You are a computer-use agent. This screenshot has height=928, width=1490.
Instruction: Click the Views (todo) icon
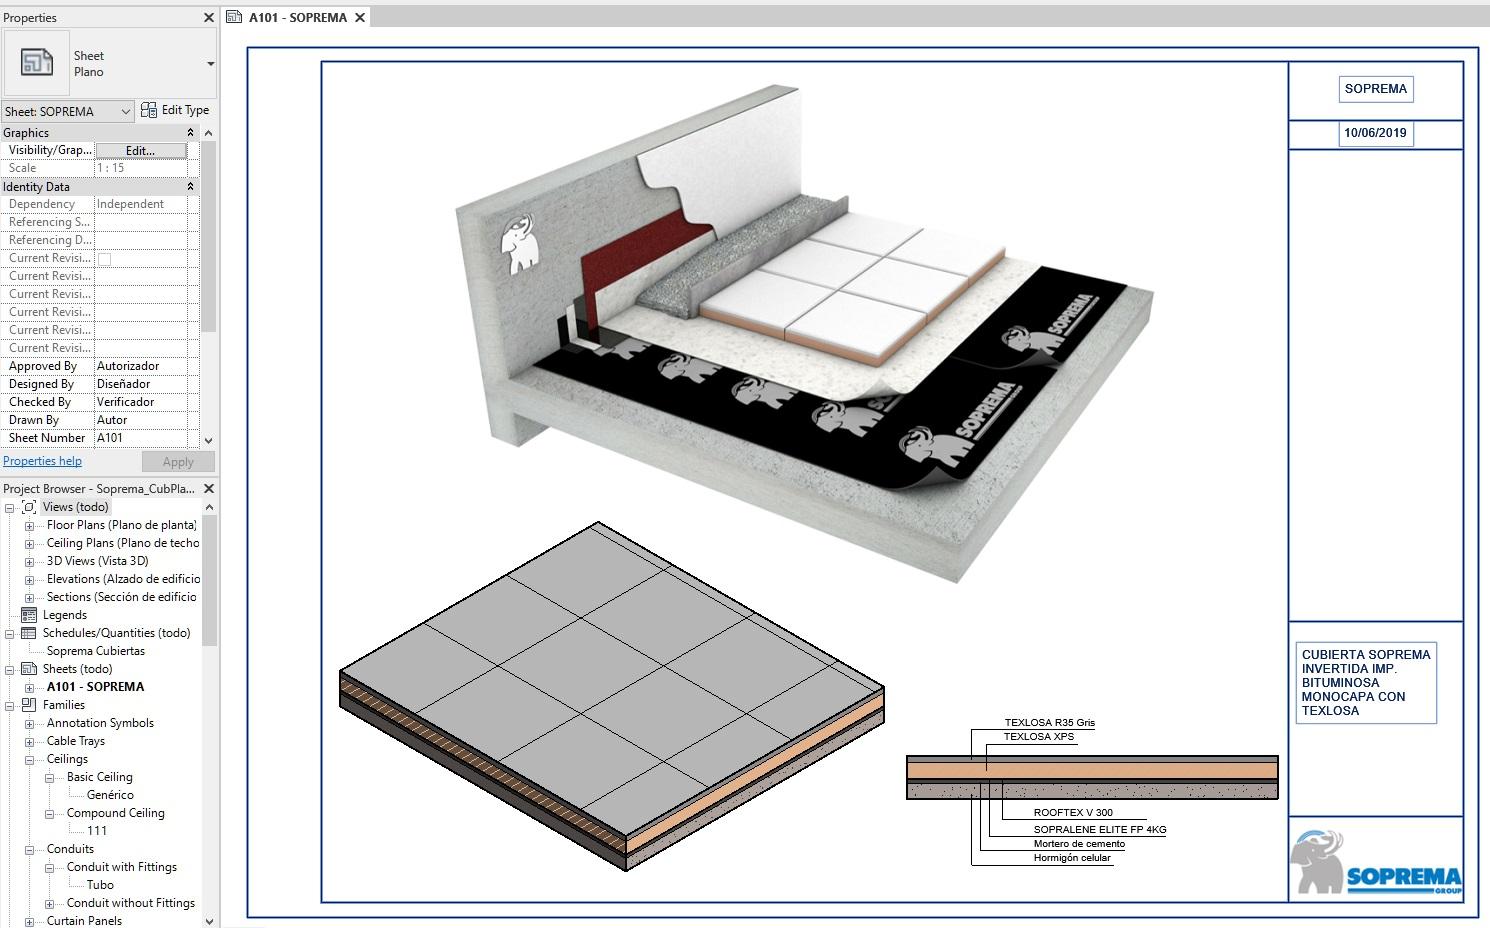[x=29, y=507]
